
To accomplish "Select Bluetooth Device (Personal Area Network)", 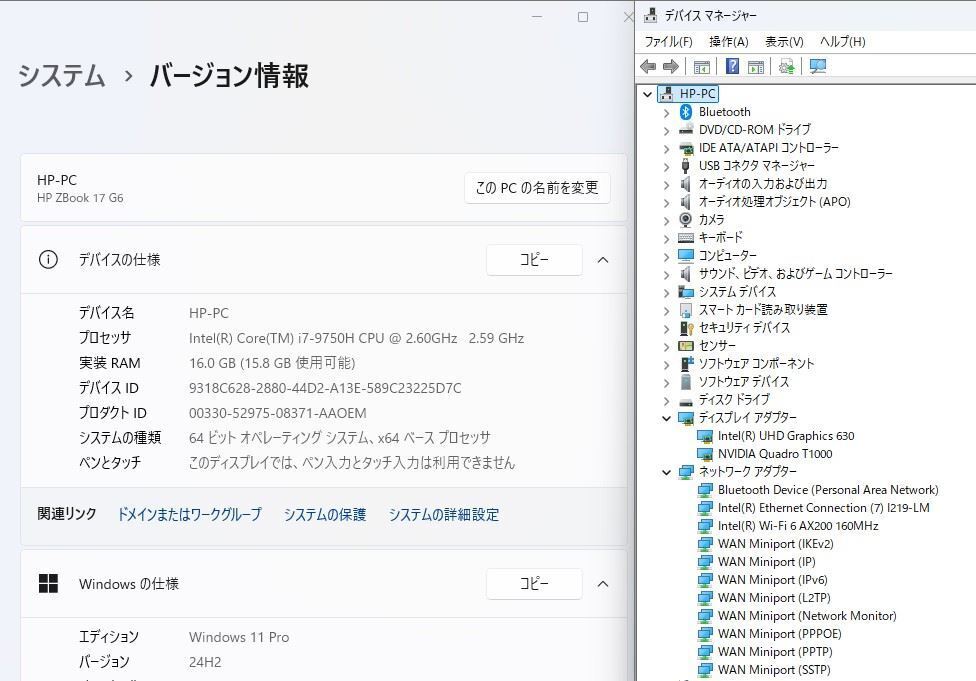I will [x=828, y=490].
